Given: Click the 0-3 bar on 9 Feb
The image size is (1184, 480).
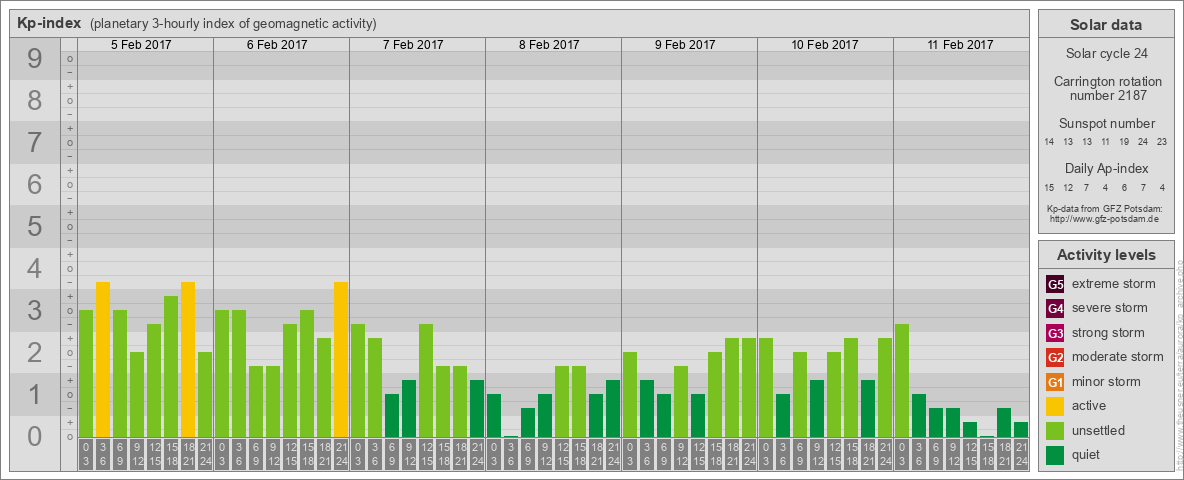Looking at the screenshot, I should 630,395.
